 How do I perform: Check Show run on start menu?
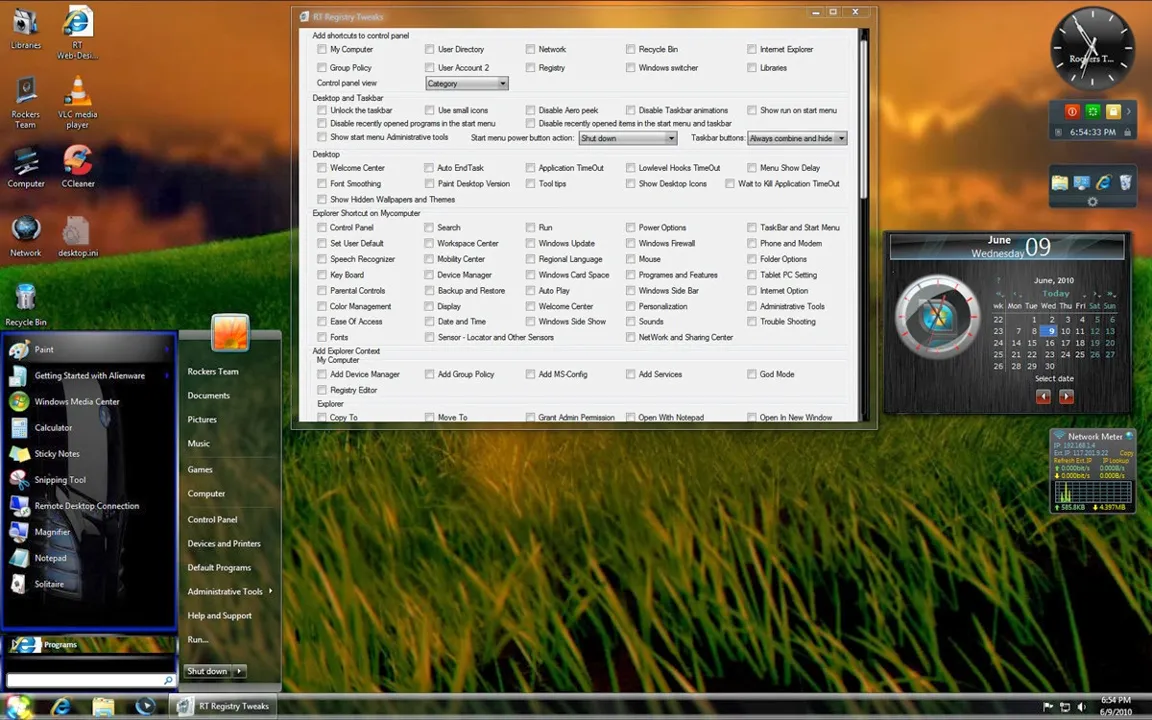(x=752, y=110)
